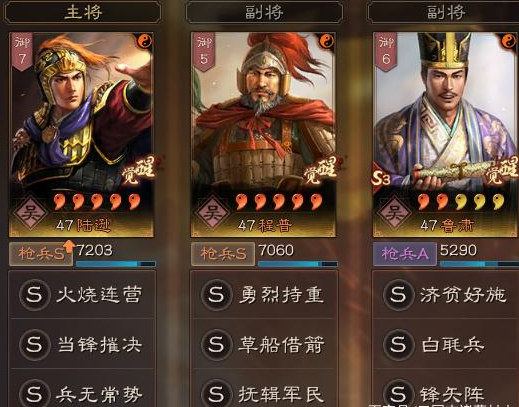Viewport: 519px width, 407px height.
Task: Open the 鲁肃 general portrait
Action: pyautogui.click(x=445, y=134)
